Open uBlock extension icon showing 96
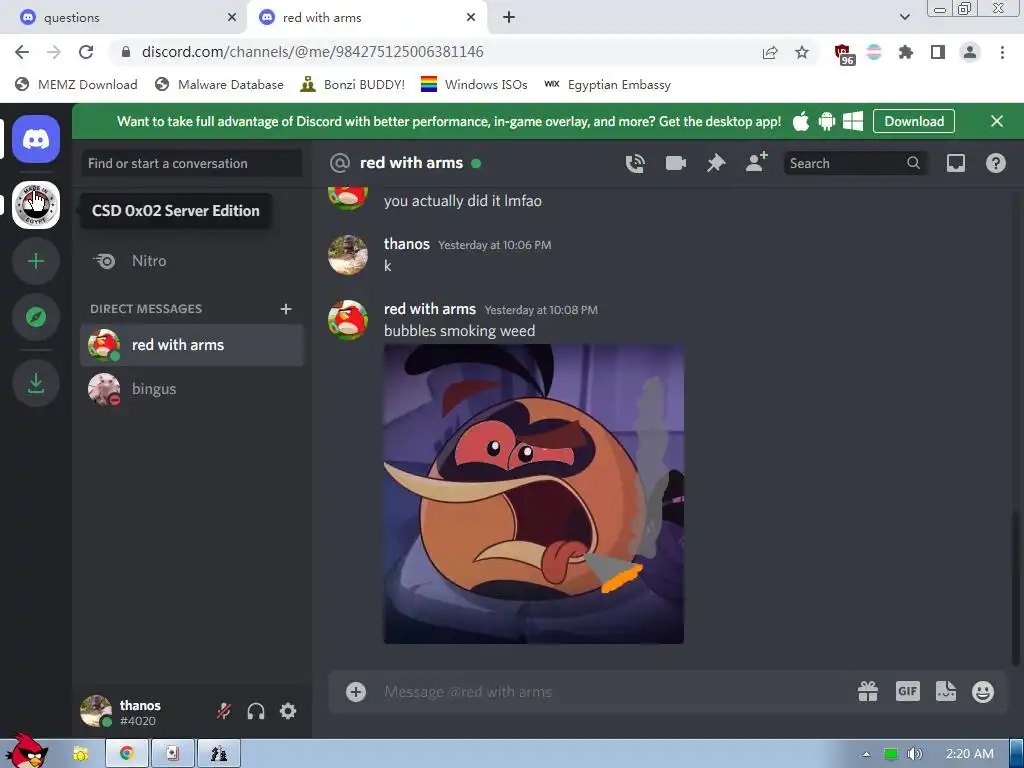 pyautogui.click(x=843, y=54)
